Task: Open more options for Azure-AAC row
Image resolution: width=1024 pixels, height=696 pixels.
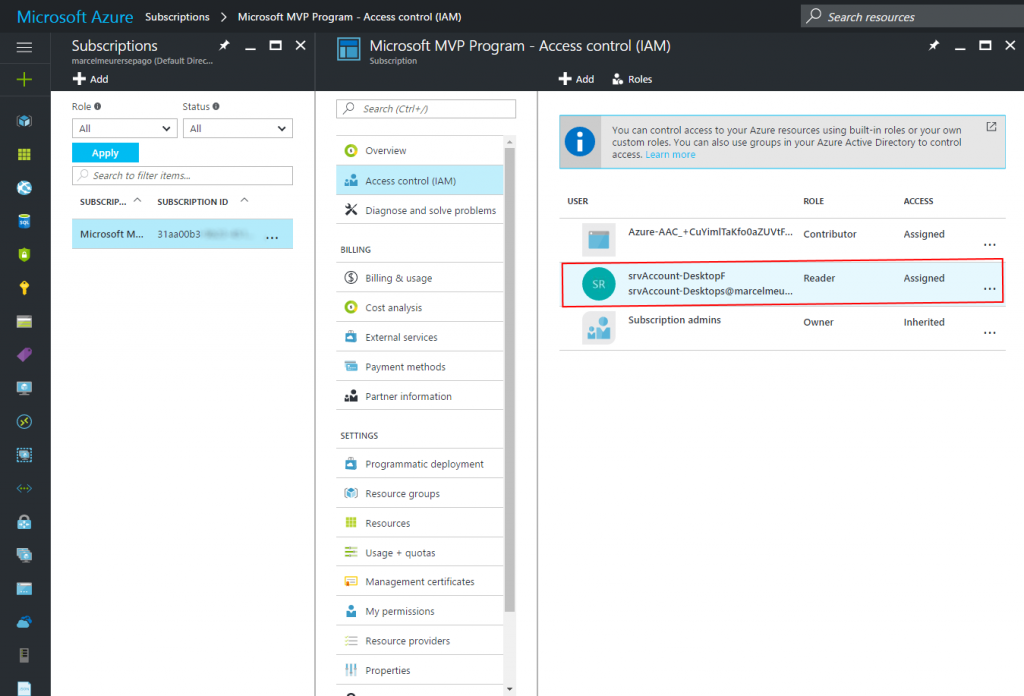Action: point(989,245)
